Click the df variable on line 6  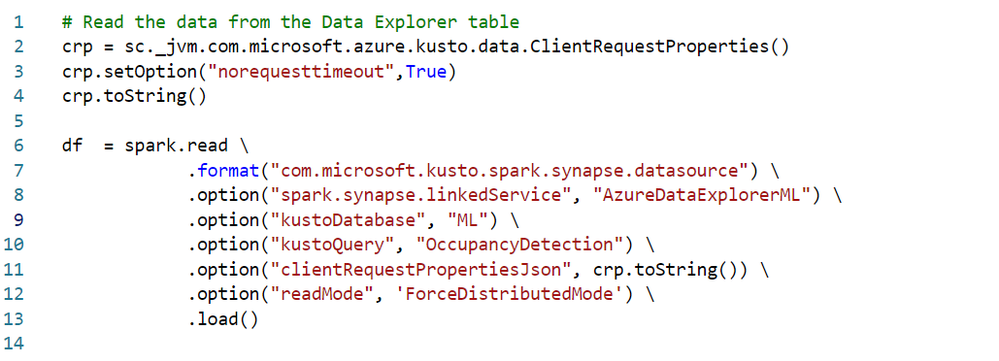click(72, 146)
